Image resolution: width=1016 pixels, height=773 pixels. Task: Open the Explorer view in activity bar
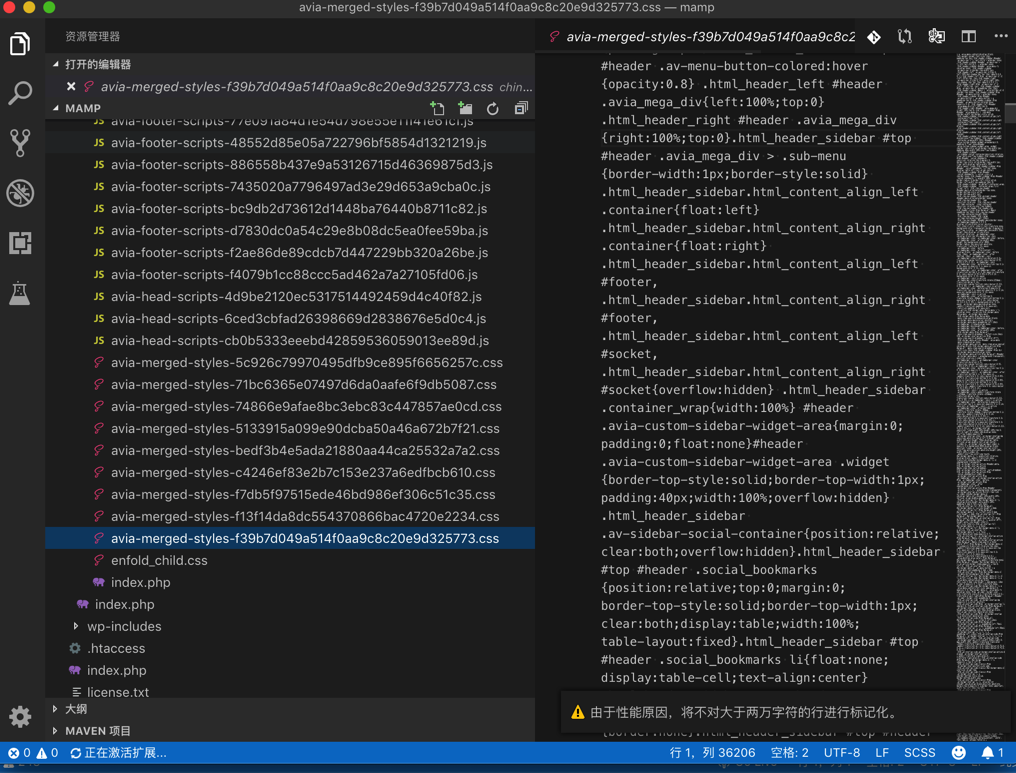pyautogui.click(x=20, y=44)
